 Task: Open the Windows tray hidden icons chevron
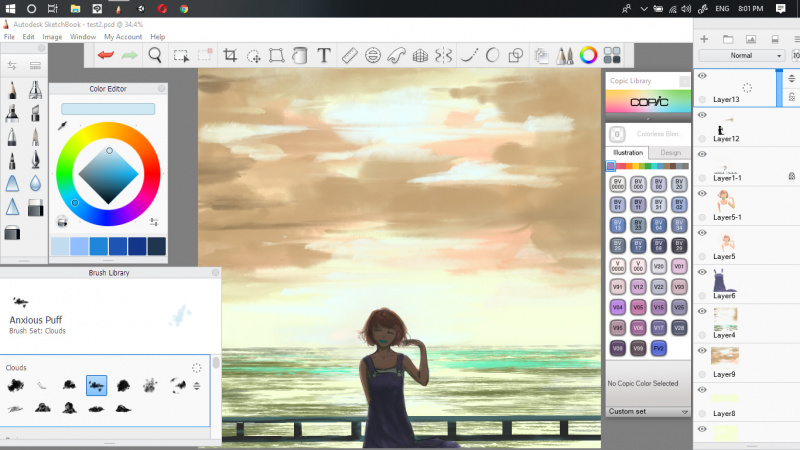tap(644, 9)
